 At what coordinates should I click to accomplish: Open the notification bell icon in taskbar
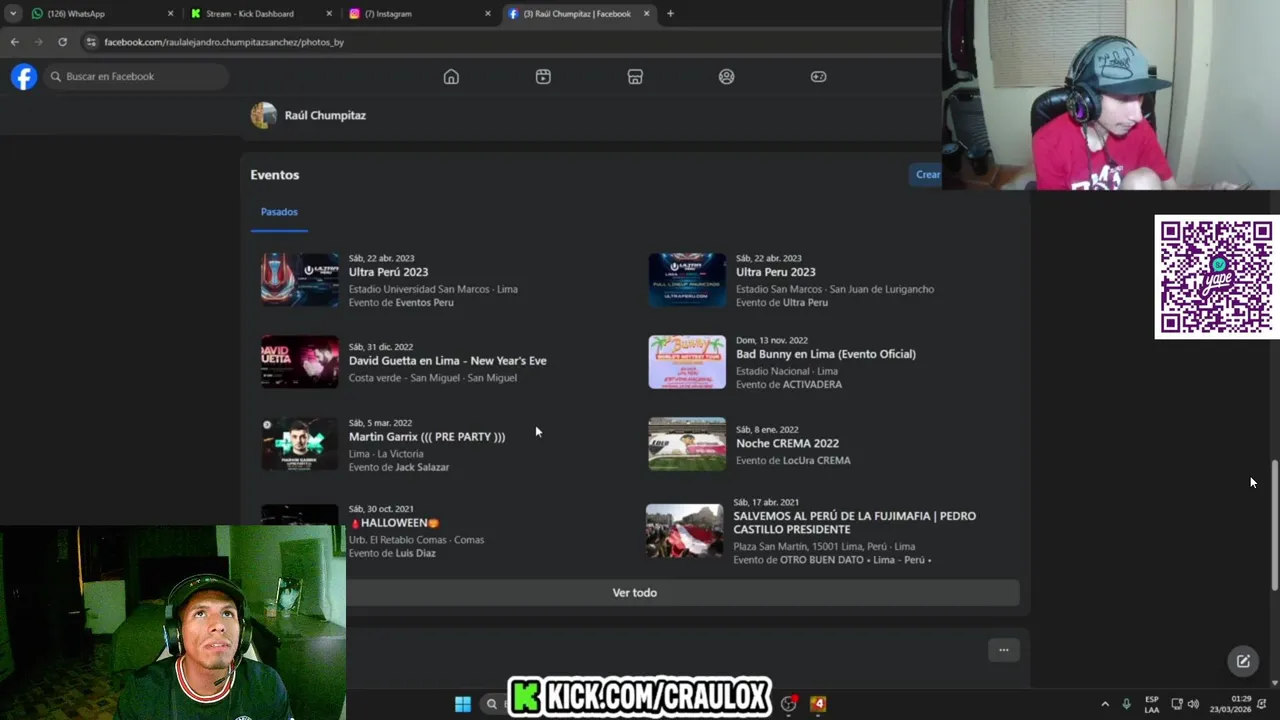coord(1262,704)
